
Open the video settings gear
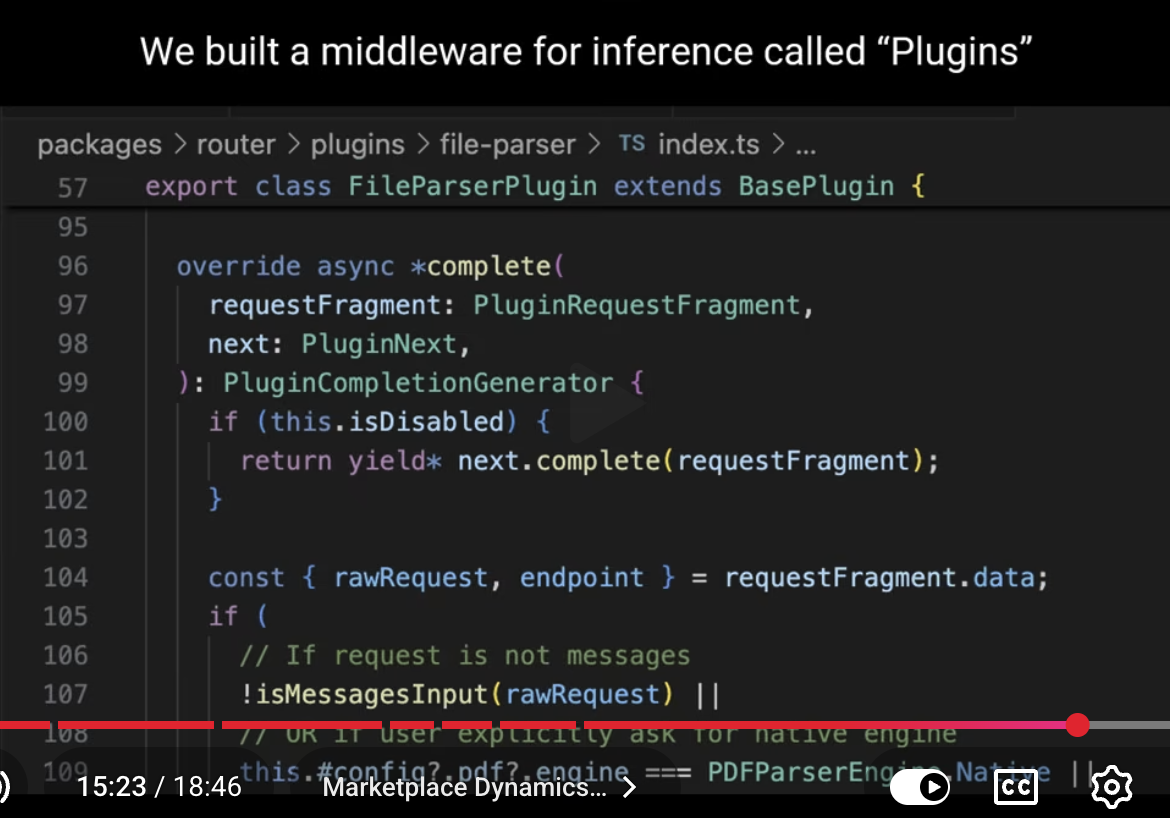pyautogui.click(x=1111, y=787)
